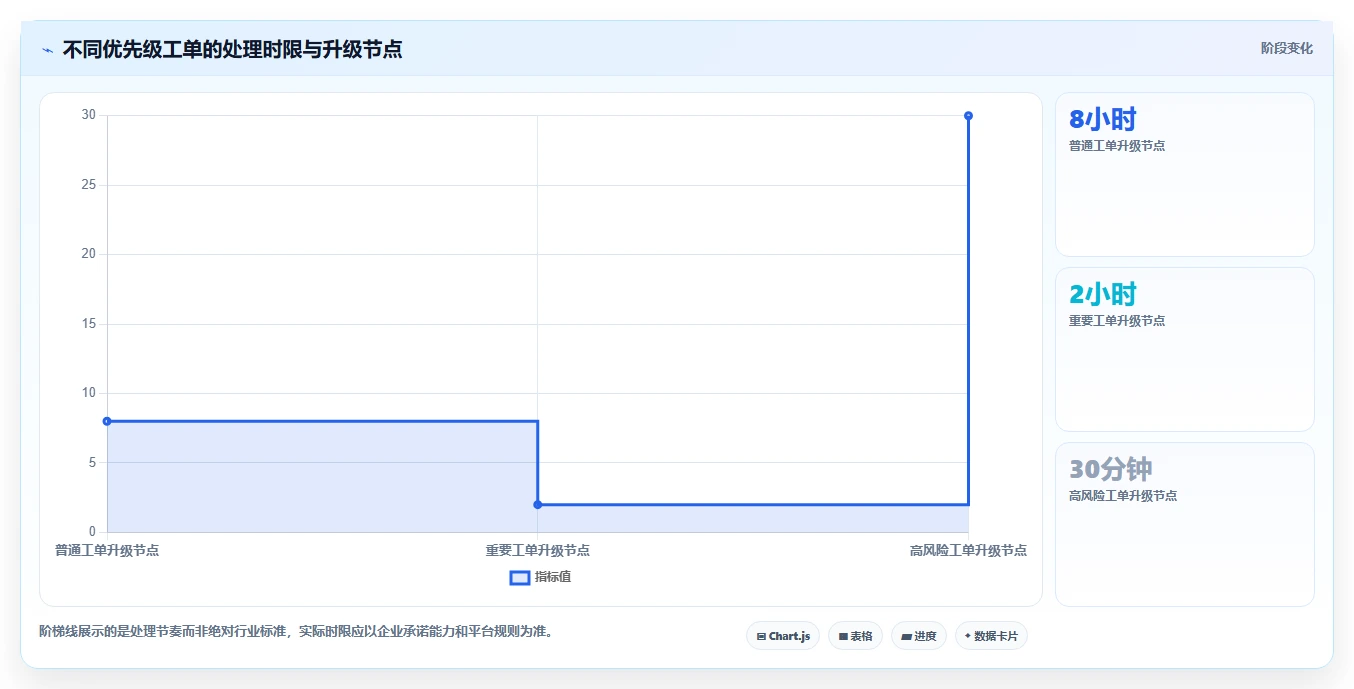Select the 数据卡片 tag chip
The height and width of the screenshot is (689, 1354).
coord(991,636)
